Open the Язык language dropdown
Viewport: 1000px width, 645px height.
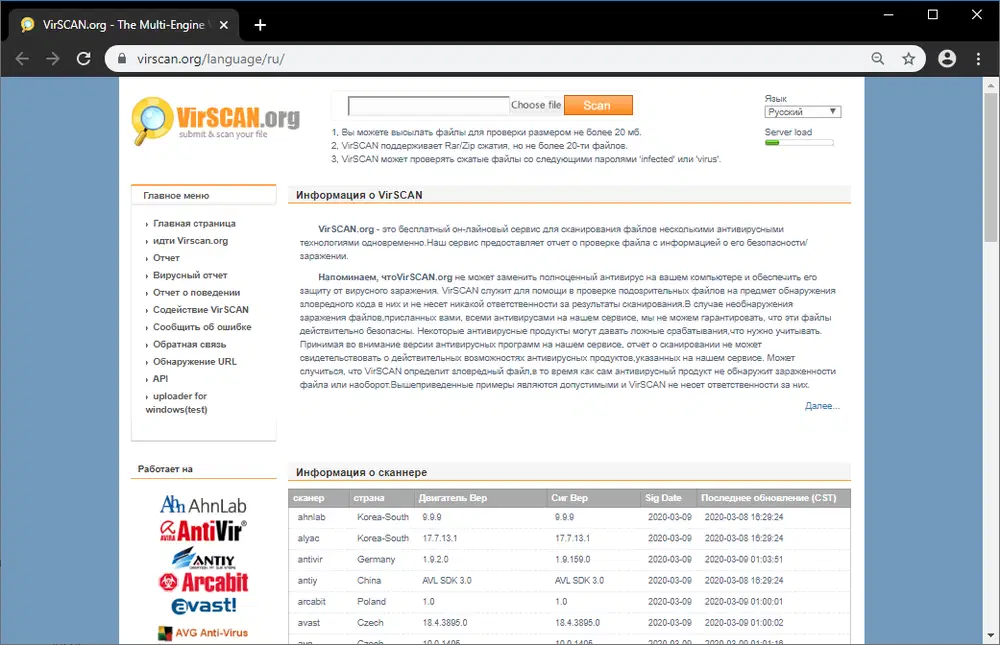coord(802,112)
